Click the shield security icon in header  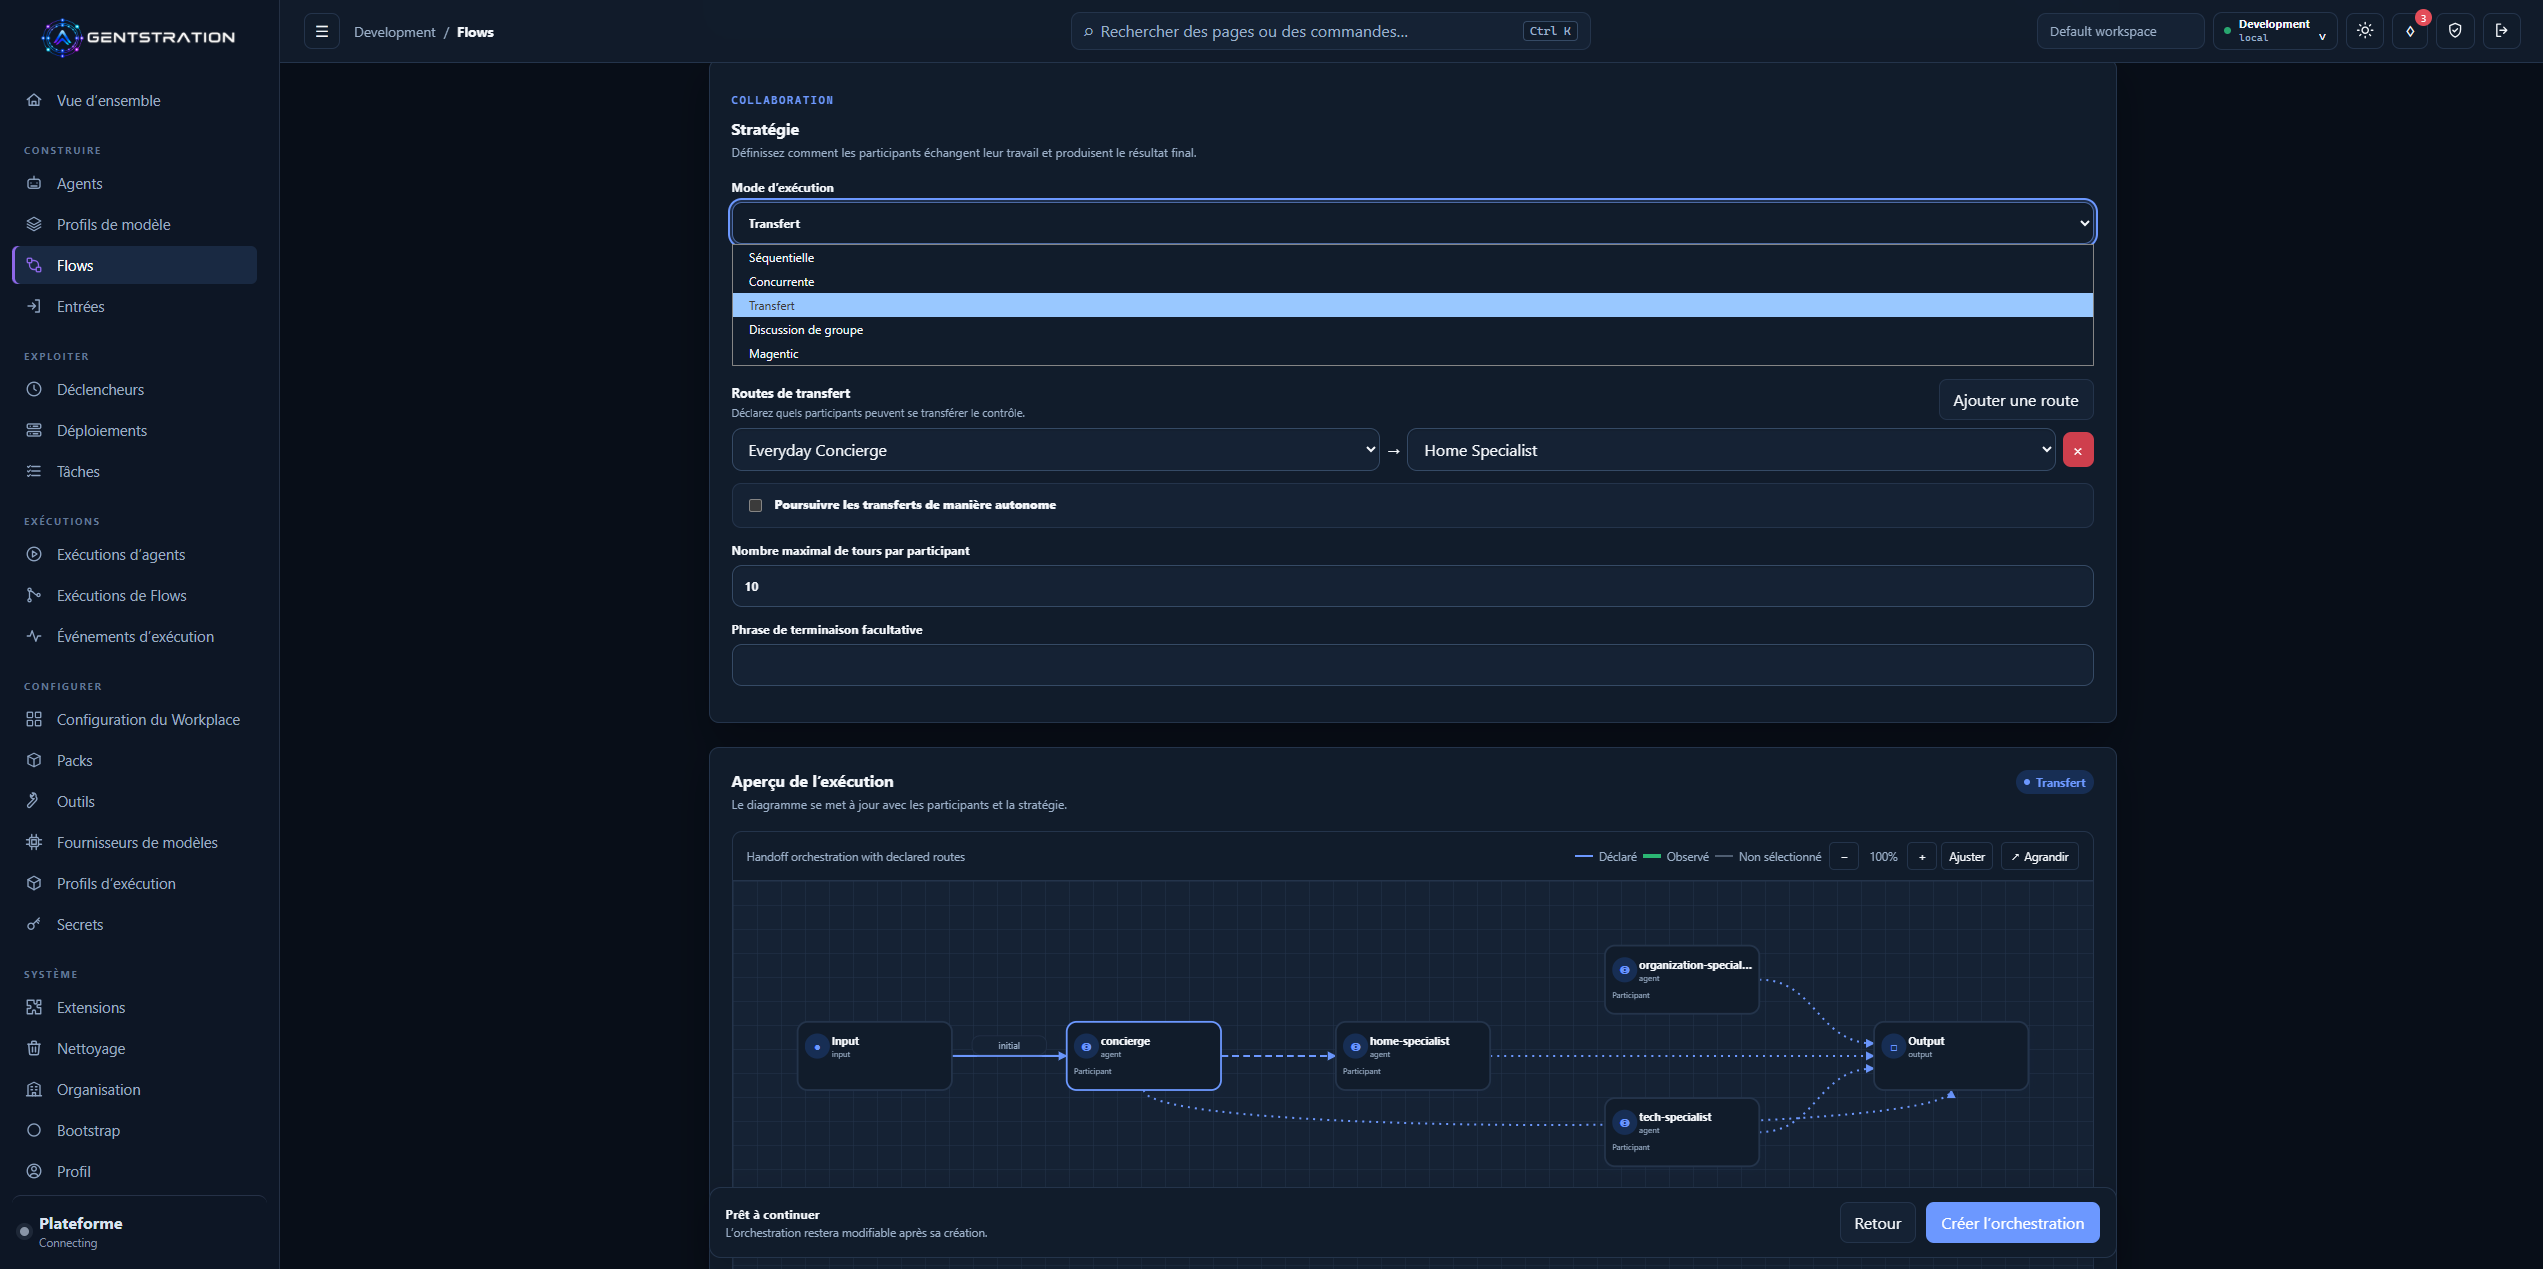point(2455,31)
